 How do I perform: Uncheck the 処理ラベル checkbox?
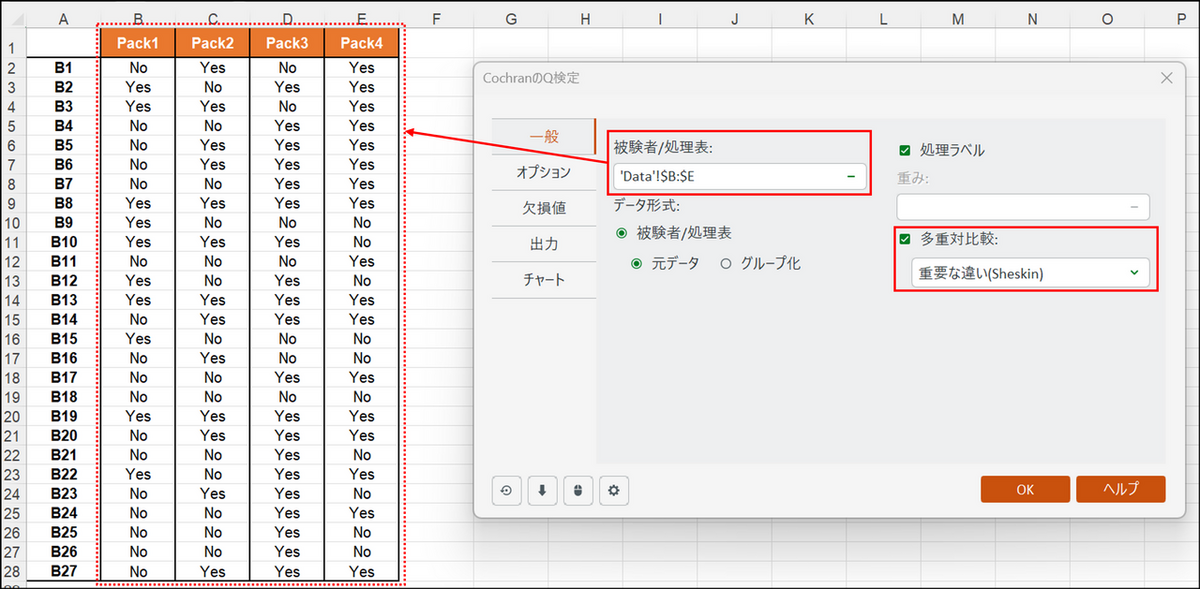tap(905, 150)
